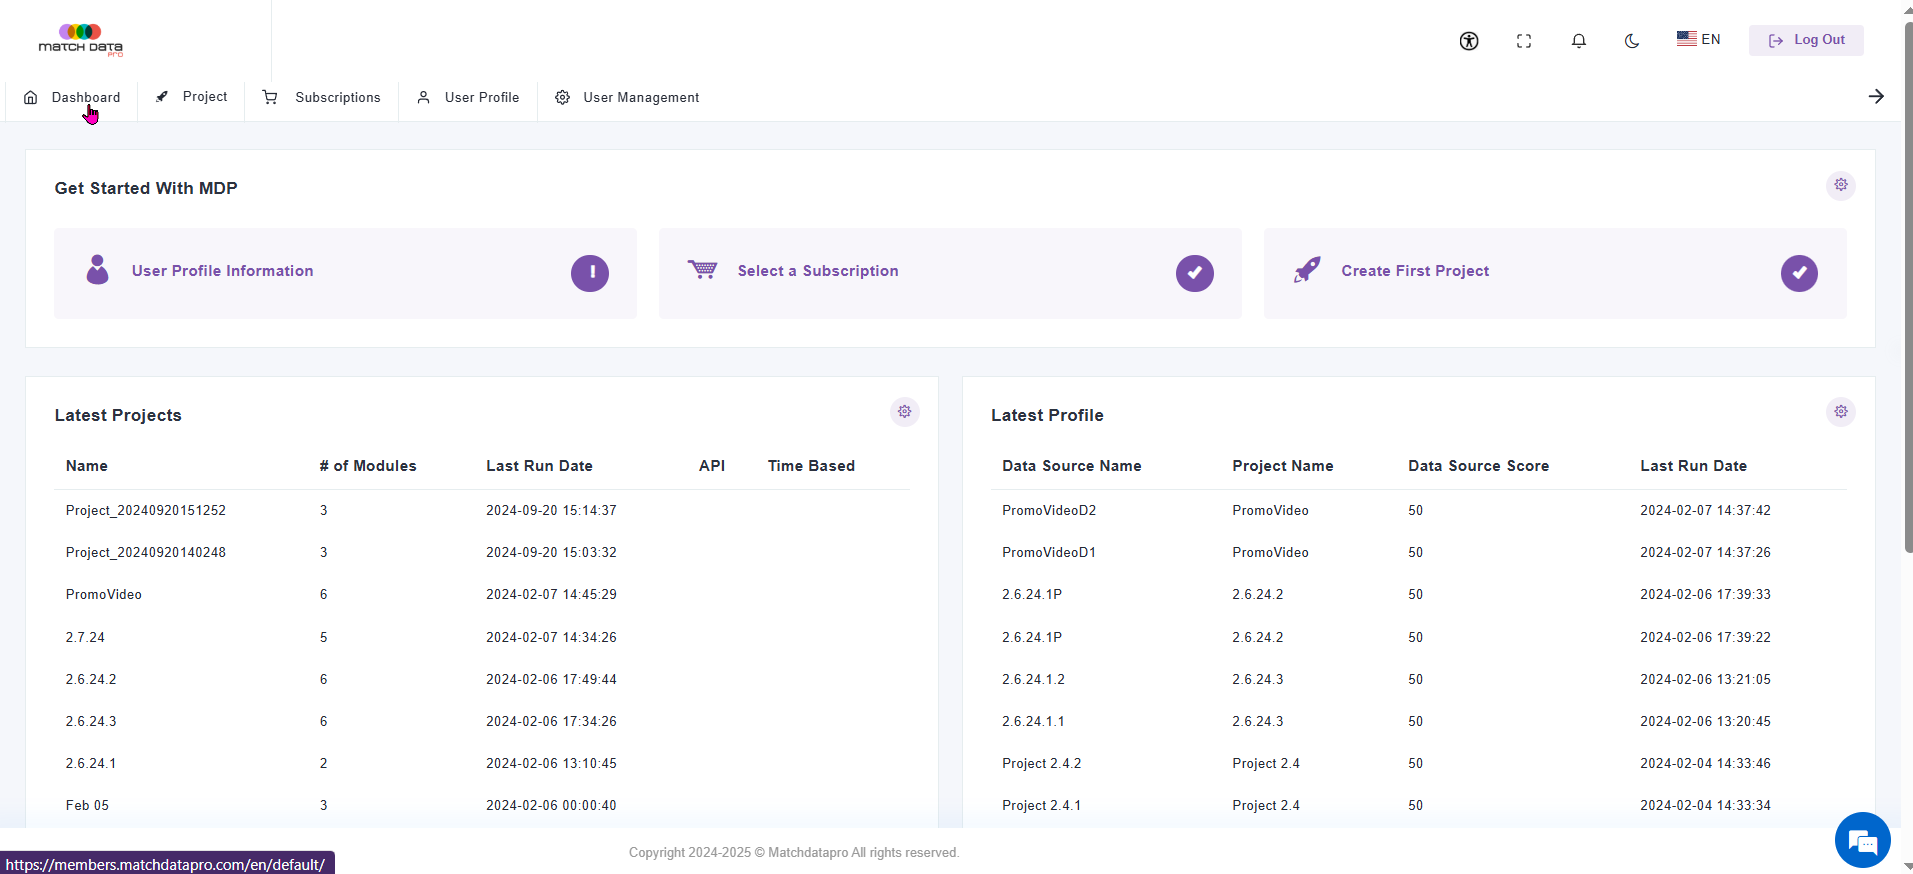
Task: Toggle dark mode moon icon
Action: [1632, 41]
